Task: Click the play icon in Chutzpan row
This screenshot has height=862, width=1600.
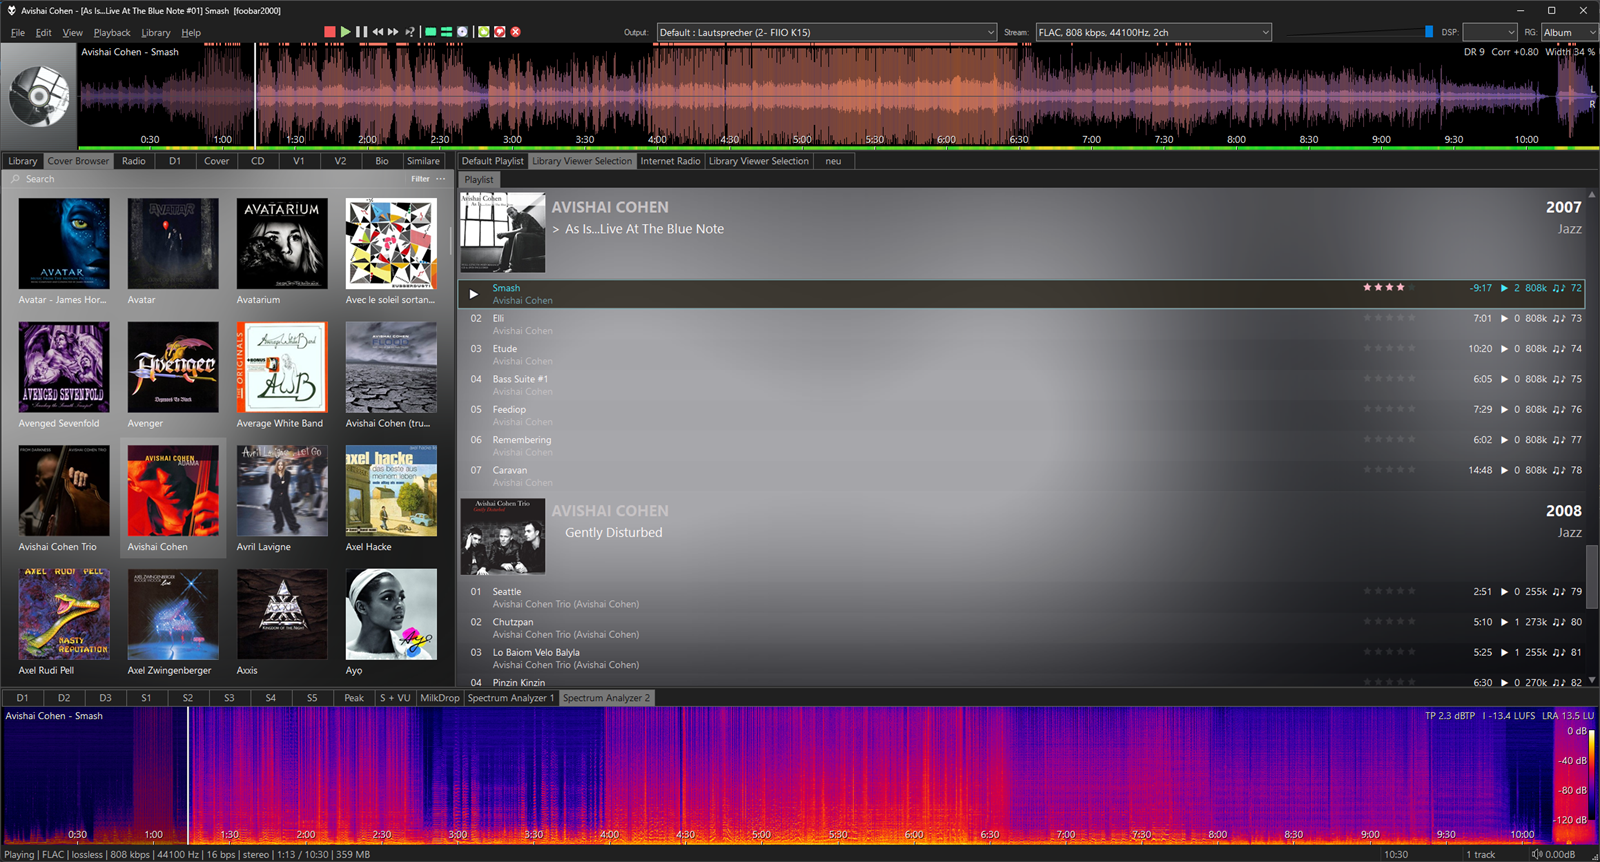Action: coord(1504,622)
